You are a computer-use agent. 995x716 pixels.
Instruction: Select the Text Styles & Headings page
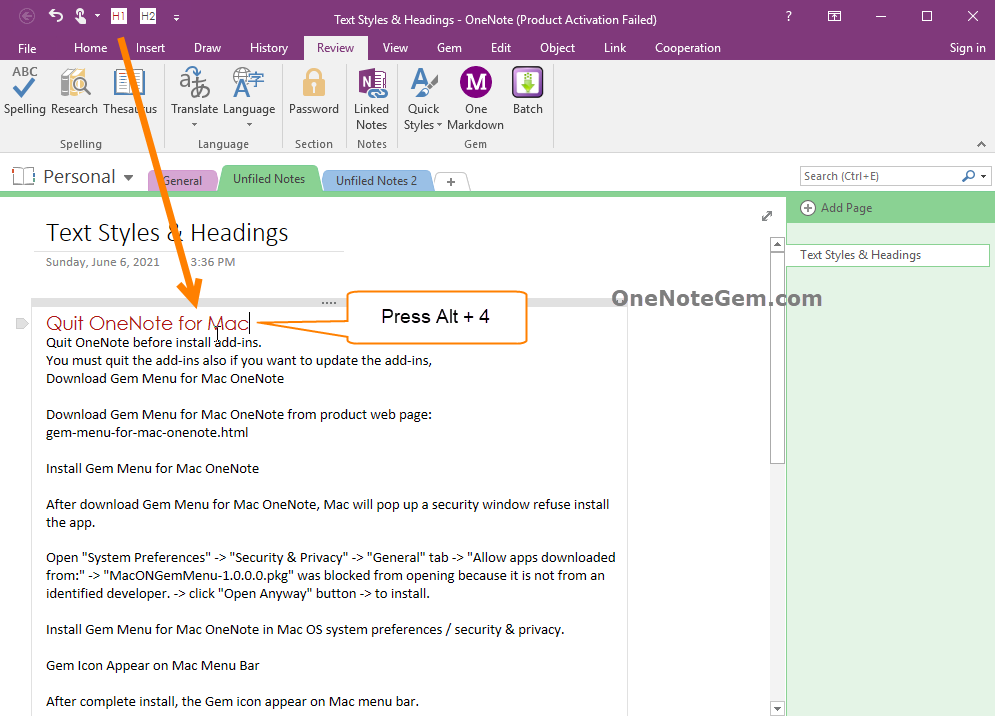888,255
